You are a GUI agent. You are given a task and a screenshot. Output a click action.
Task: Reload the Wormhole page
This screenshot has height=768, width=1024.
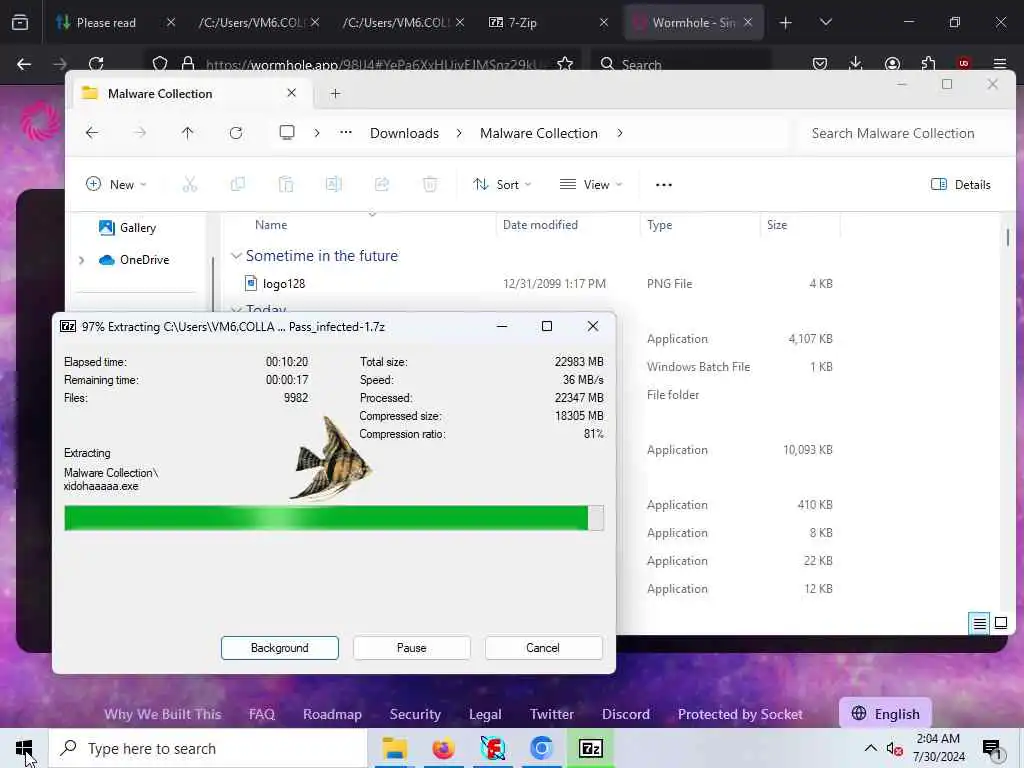pyautogui.click(x=96, y=64)
